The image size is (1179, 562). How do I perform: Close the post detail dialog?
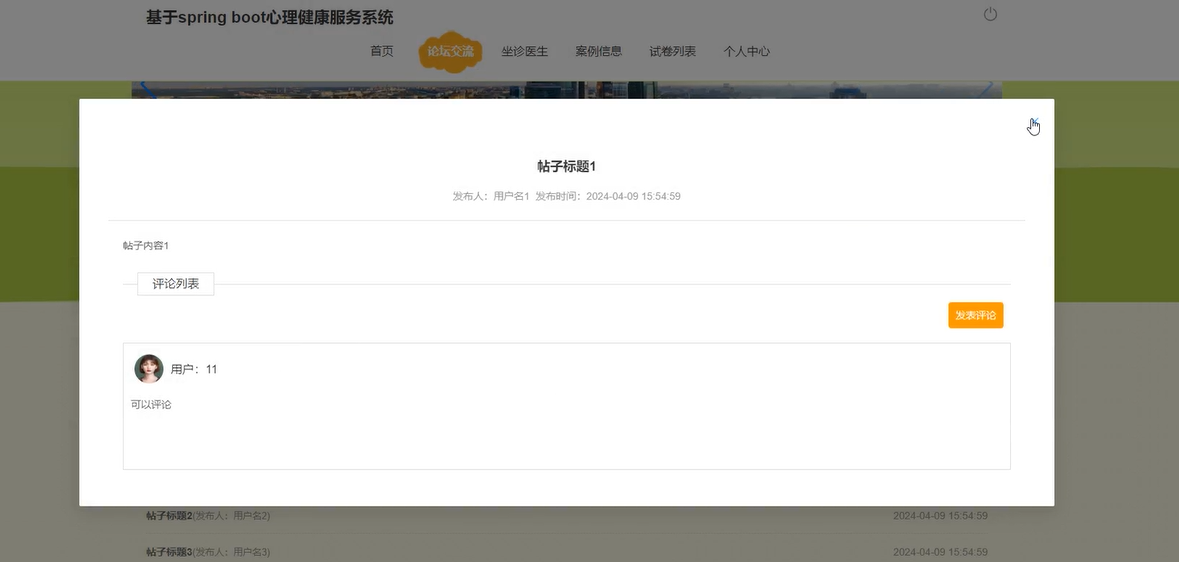point(1034,122)
